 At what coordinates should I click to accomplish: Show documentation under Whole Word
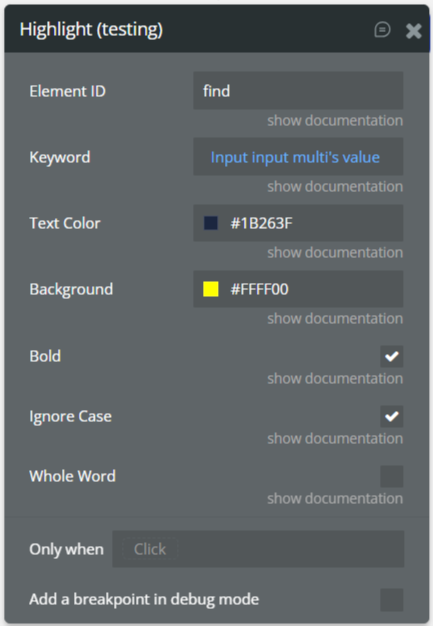(x=335, y=499)
